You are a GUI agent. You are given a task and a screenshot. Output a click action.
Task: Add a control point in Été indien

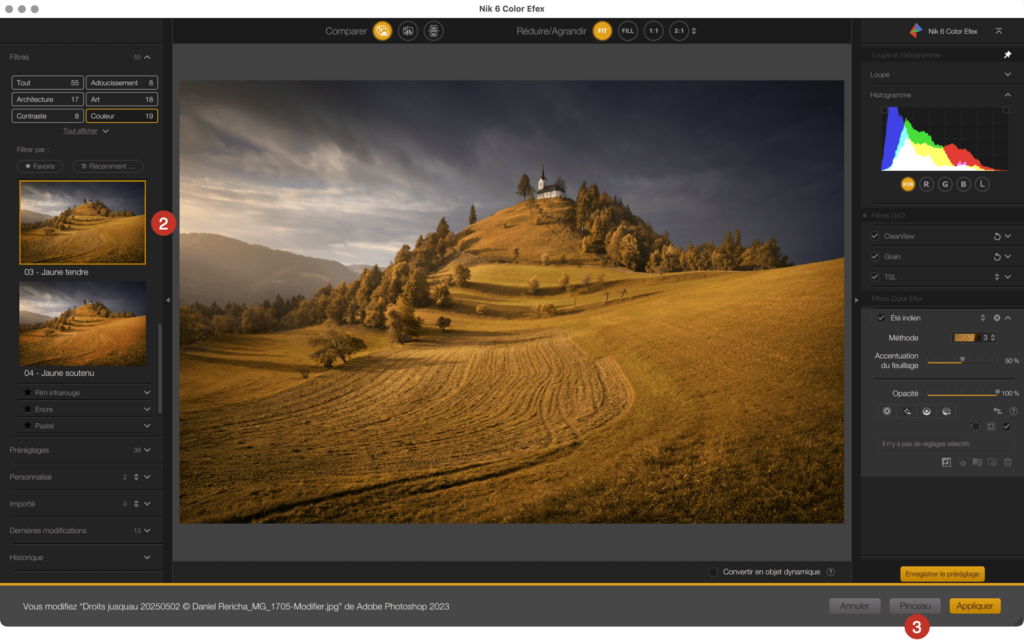[887, 411]
